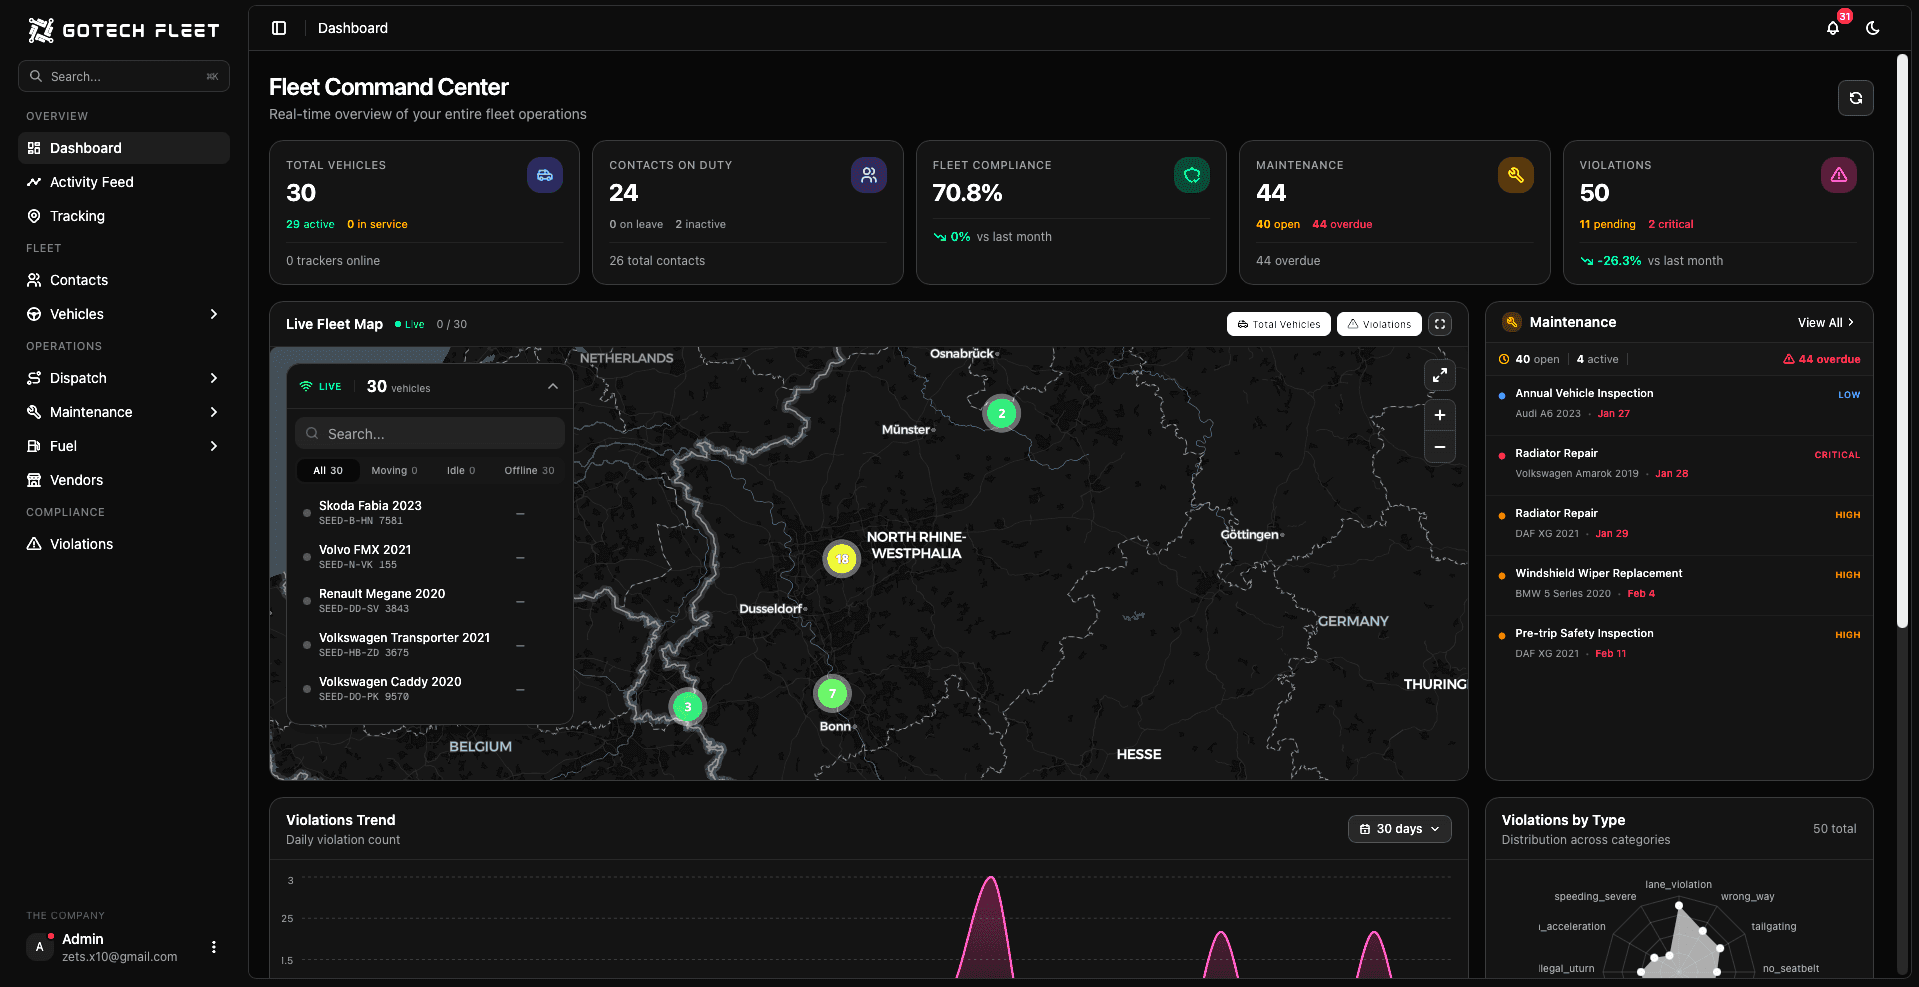Toggle Total Vehicles map layer
This screenshot has height=987, width=1919.
(x=1278, y=324)
